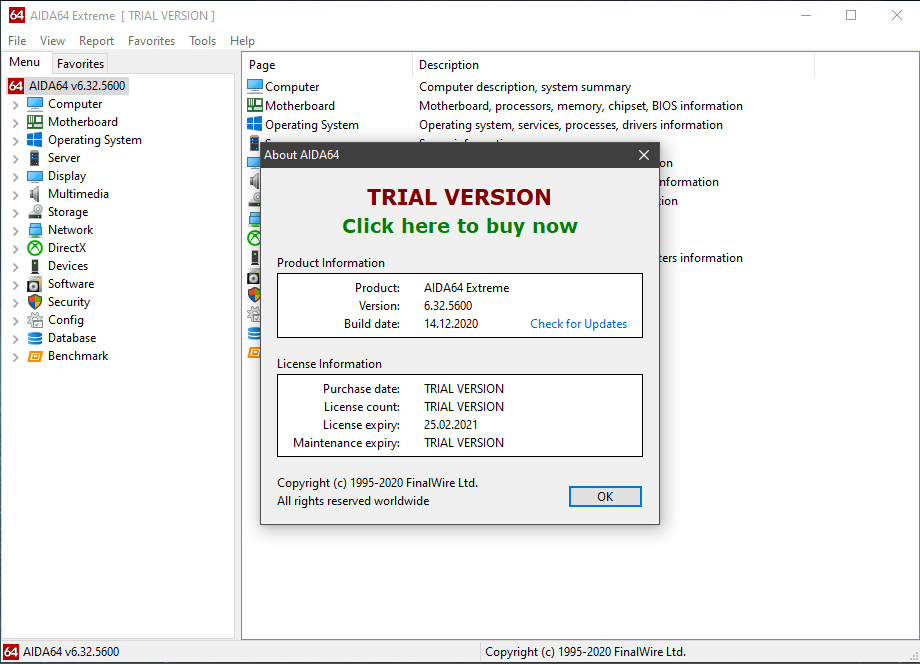
Task: Open the Help menu
Action: tap(242, 40)
